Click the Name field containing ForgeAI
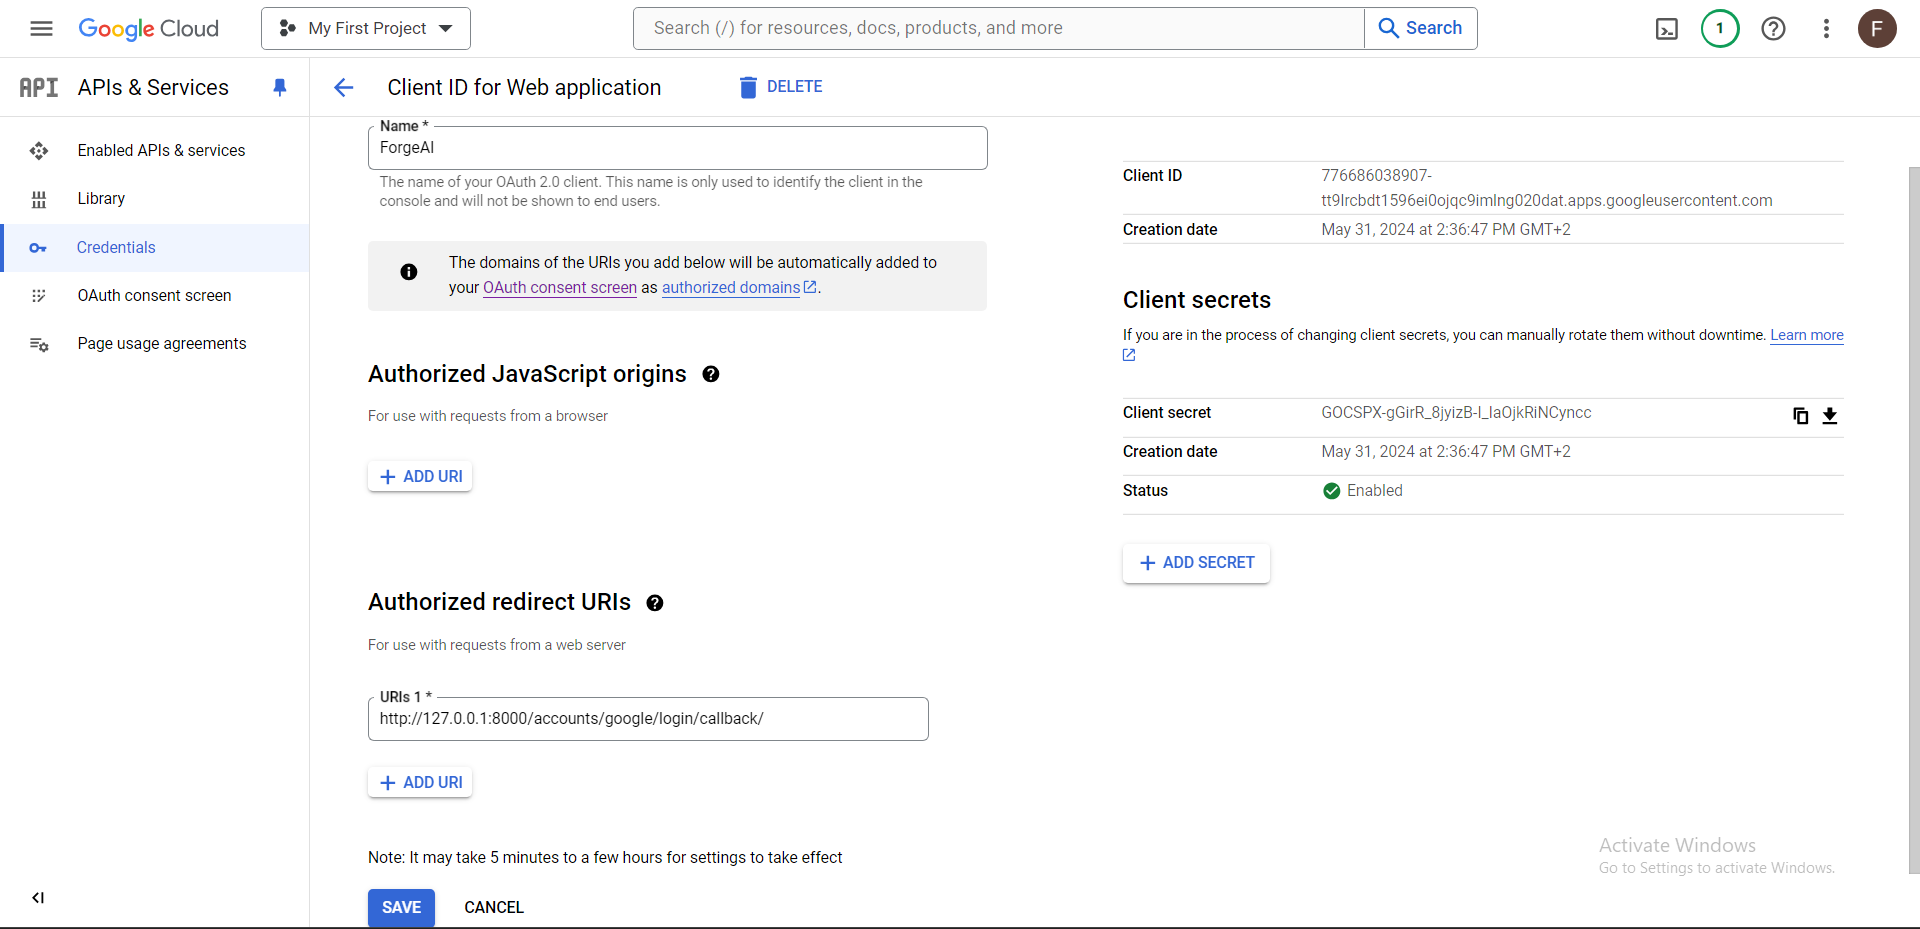The image size is (1920, 929). [x=677, y=148]
